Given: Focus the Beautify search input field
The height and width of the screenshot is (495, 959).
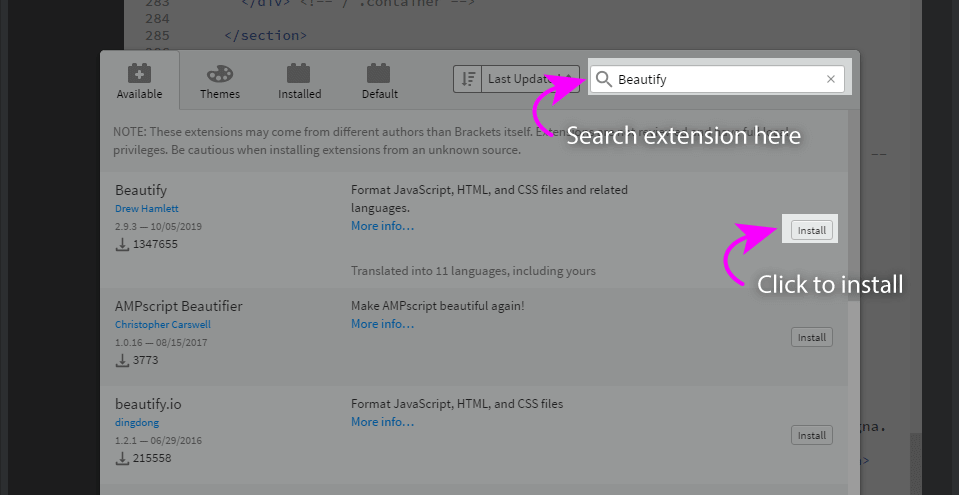Looking at the screenshot, I should [717, 79].
